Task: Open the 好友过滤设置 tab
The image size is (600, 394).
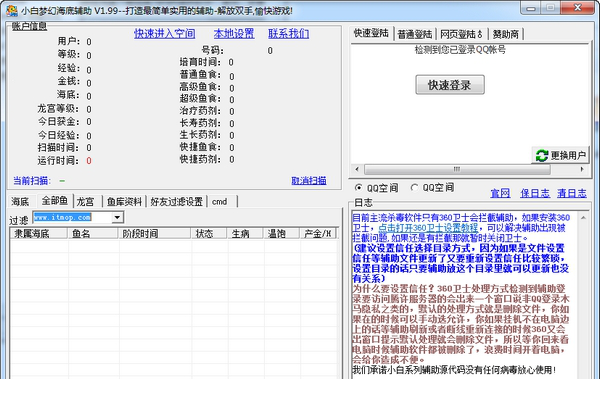Action: [x=176, y=202]
